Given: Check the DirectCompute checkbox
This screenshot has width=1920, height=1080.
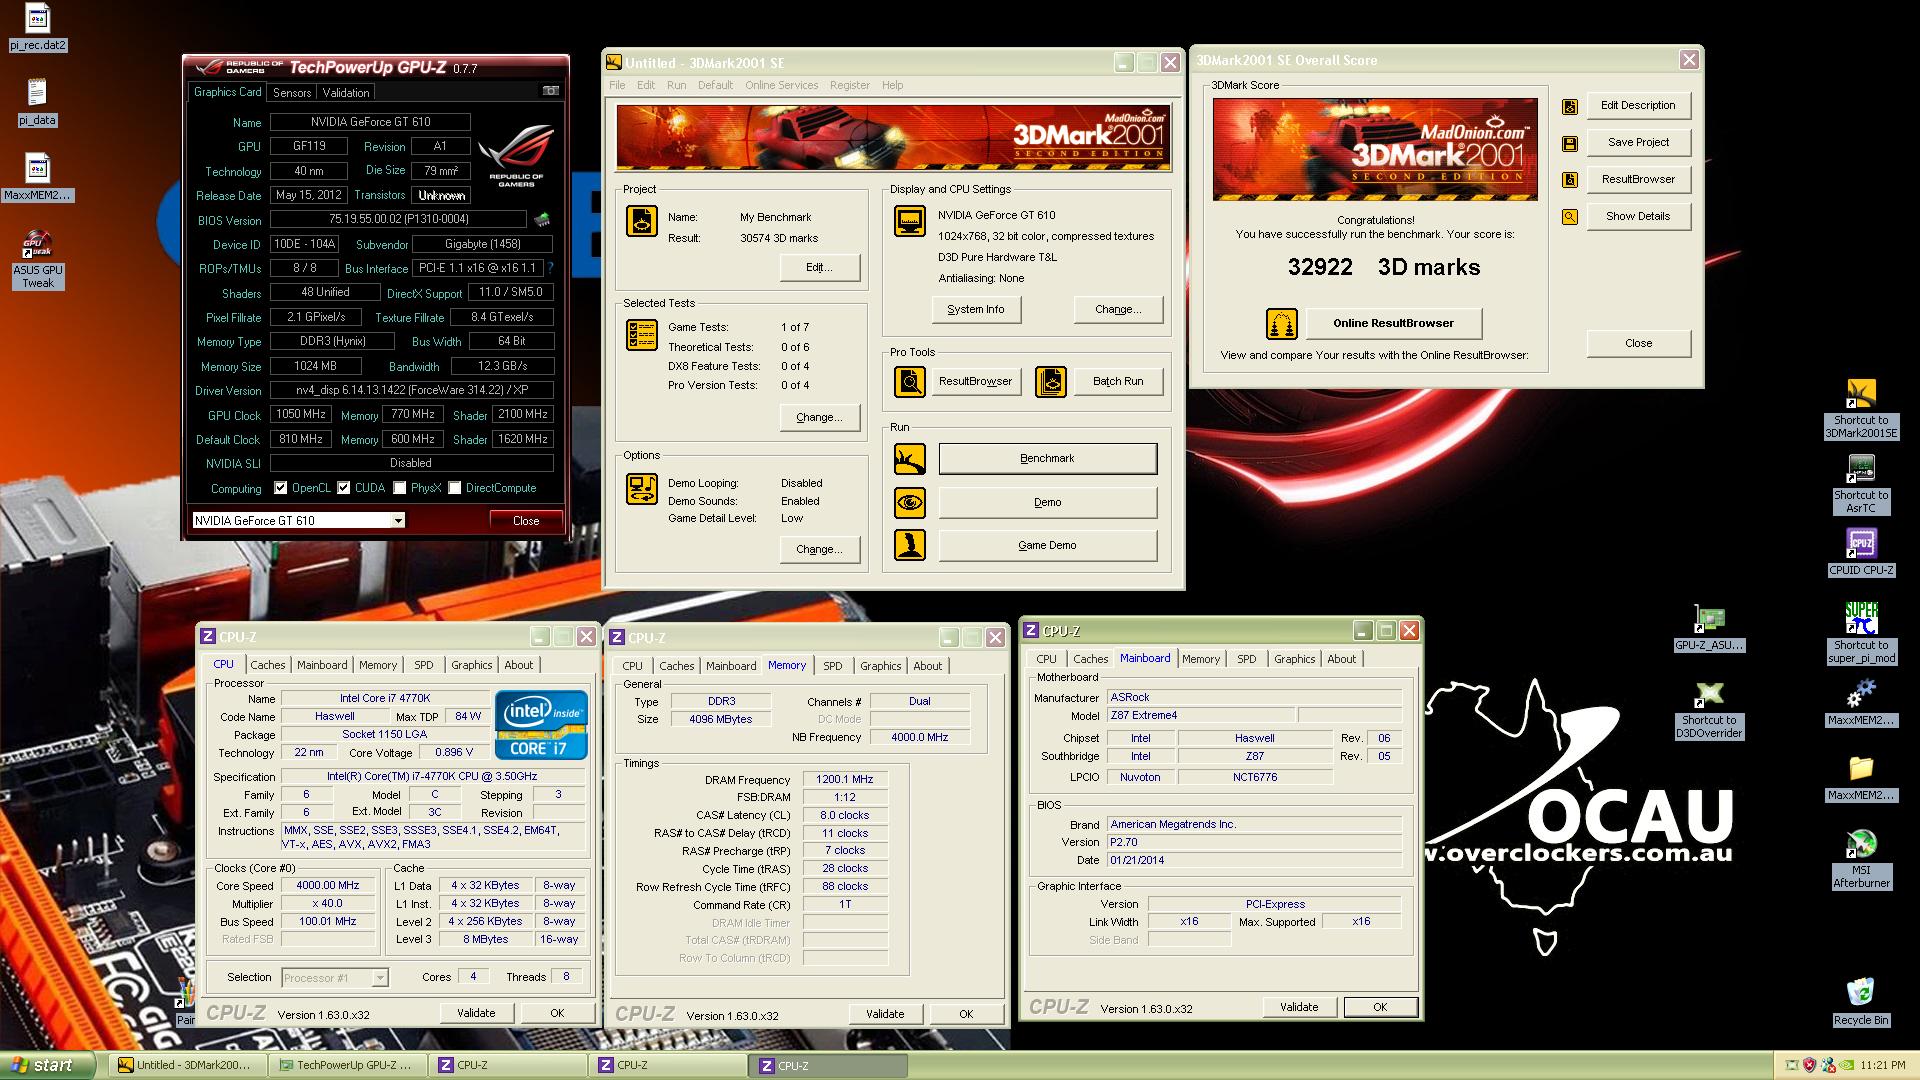Looking at the screenshot, I should 455,488.
